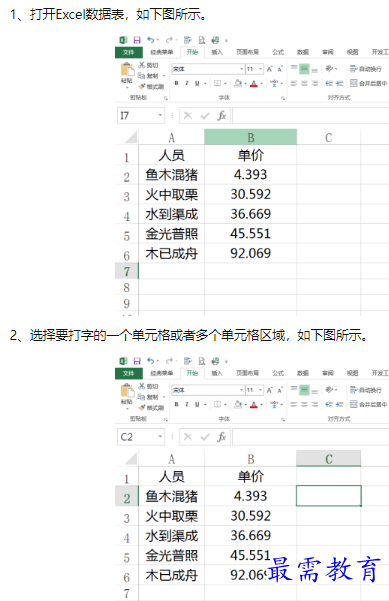Select row 7 header in upper Excel sheet

[126, 271]
